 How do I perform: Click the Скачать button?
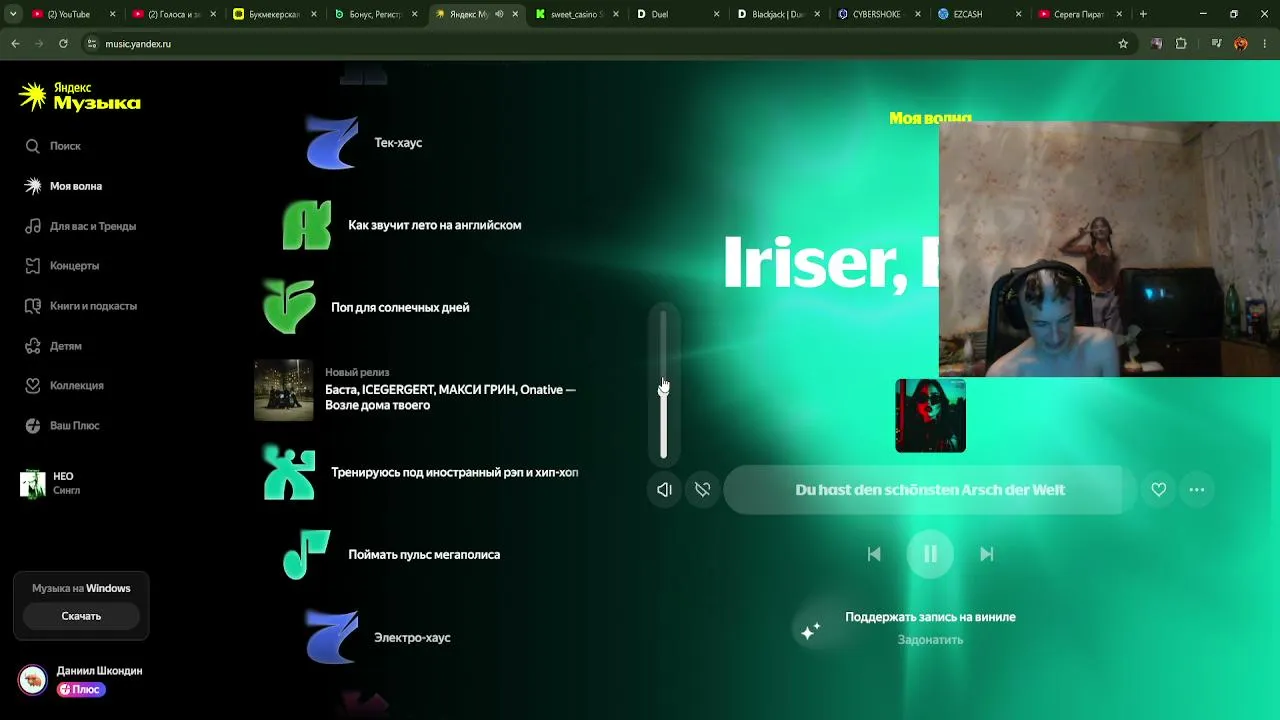click(81, 616)
